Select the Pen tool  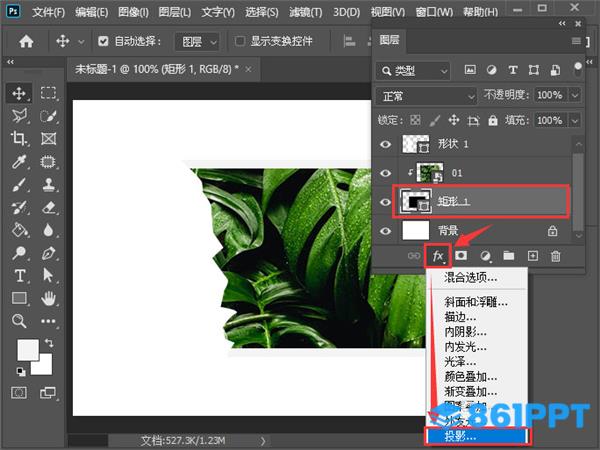tap(48, 253)
